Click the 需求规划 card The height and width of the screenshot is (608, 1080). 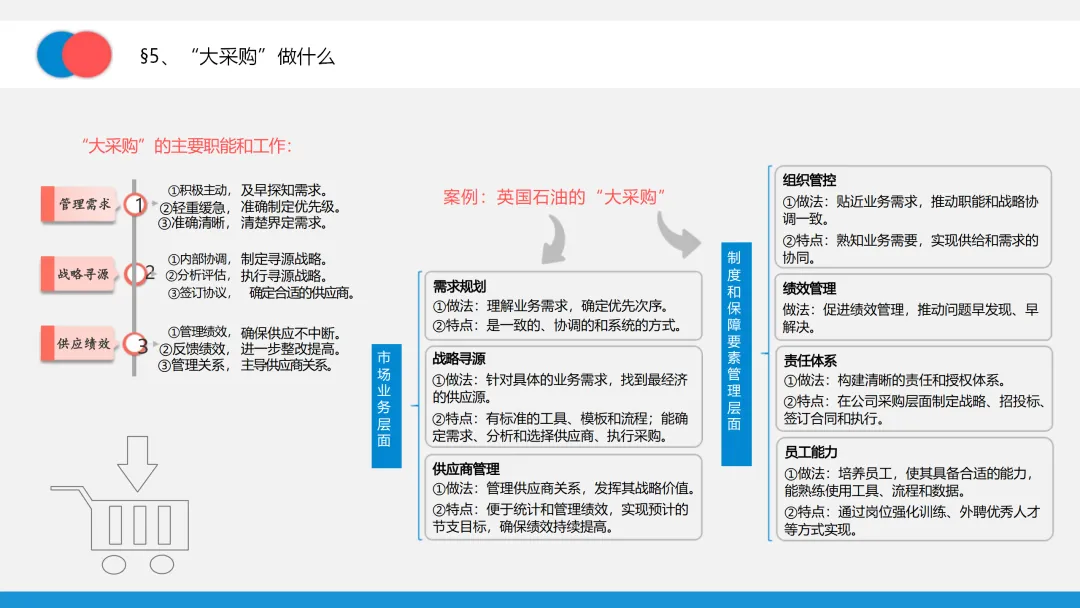coord(563,306)
